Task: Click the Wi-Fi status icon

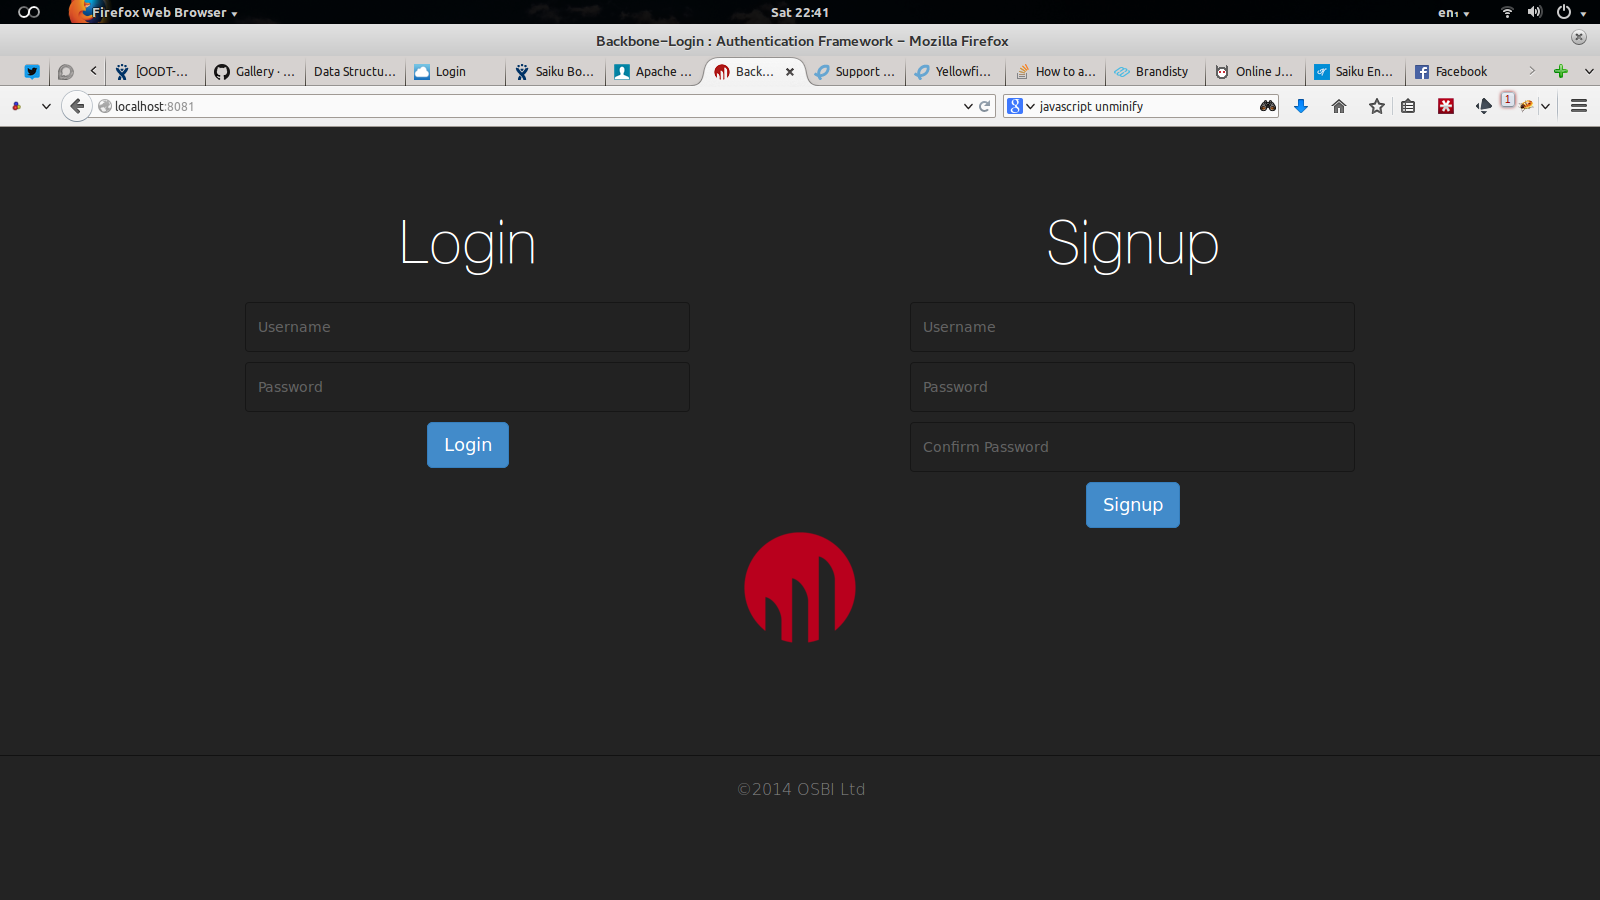Action: 1507,12
